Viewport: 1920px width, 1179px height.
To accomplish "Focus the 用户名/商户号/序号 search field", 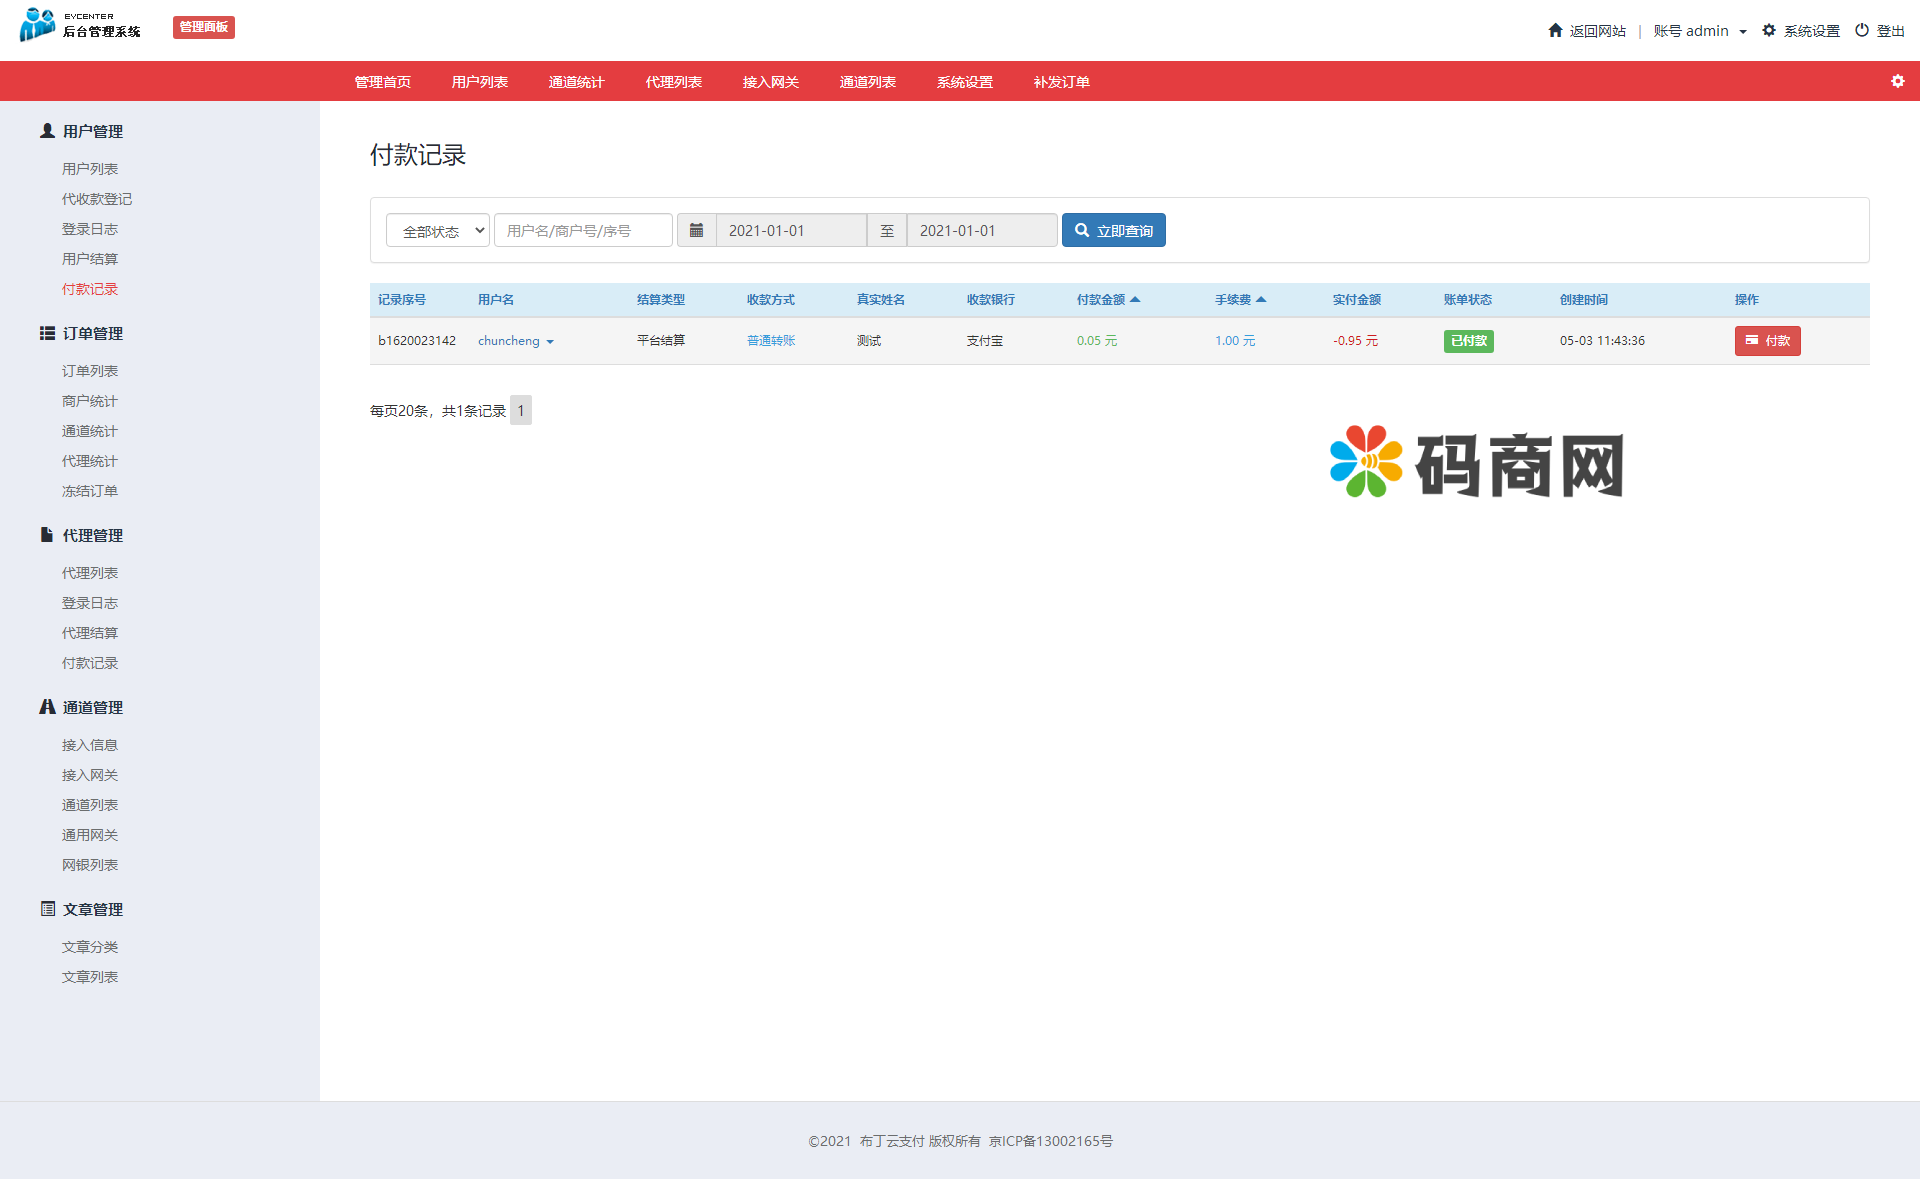I will 583,230.
